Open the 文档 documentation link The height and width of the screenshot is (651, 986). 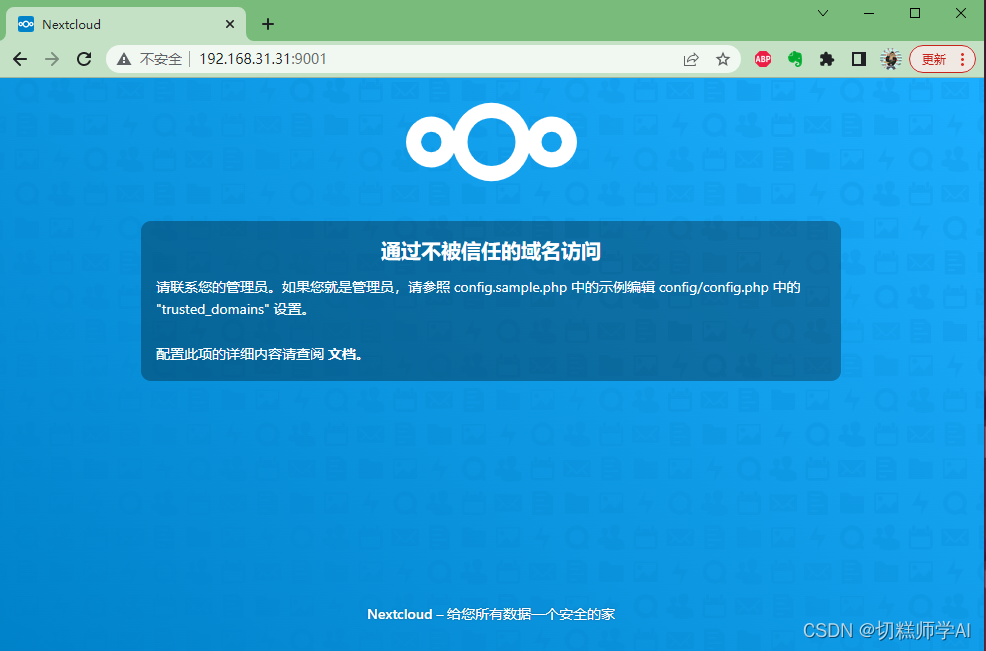[342, 354]
